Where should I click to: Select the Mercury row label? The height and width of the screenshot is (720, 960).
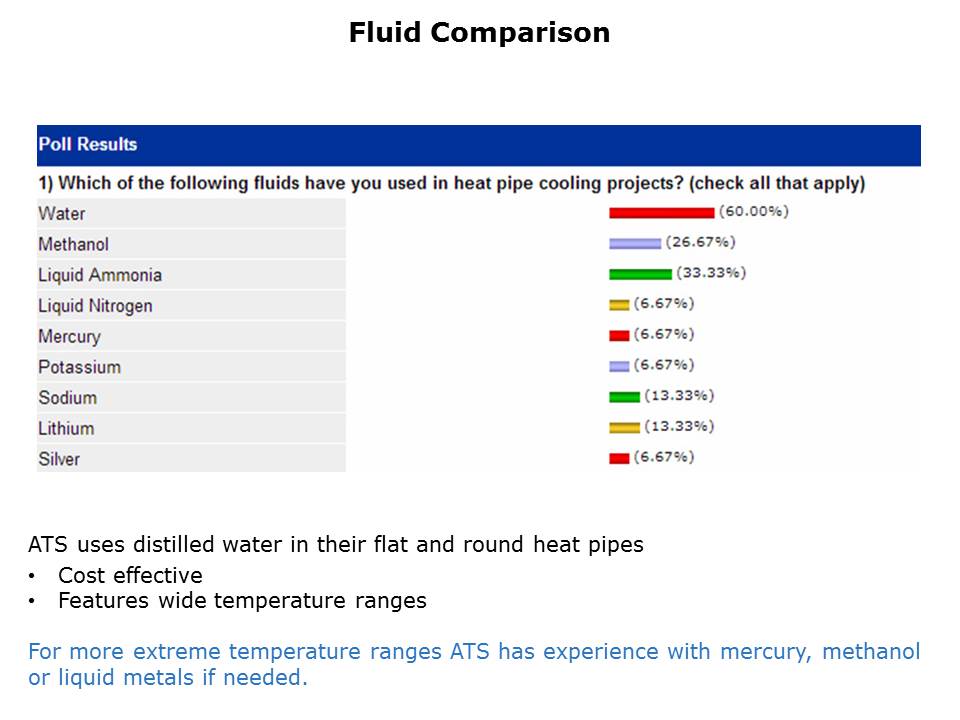click(69, 336)
